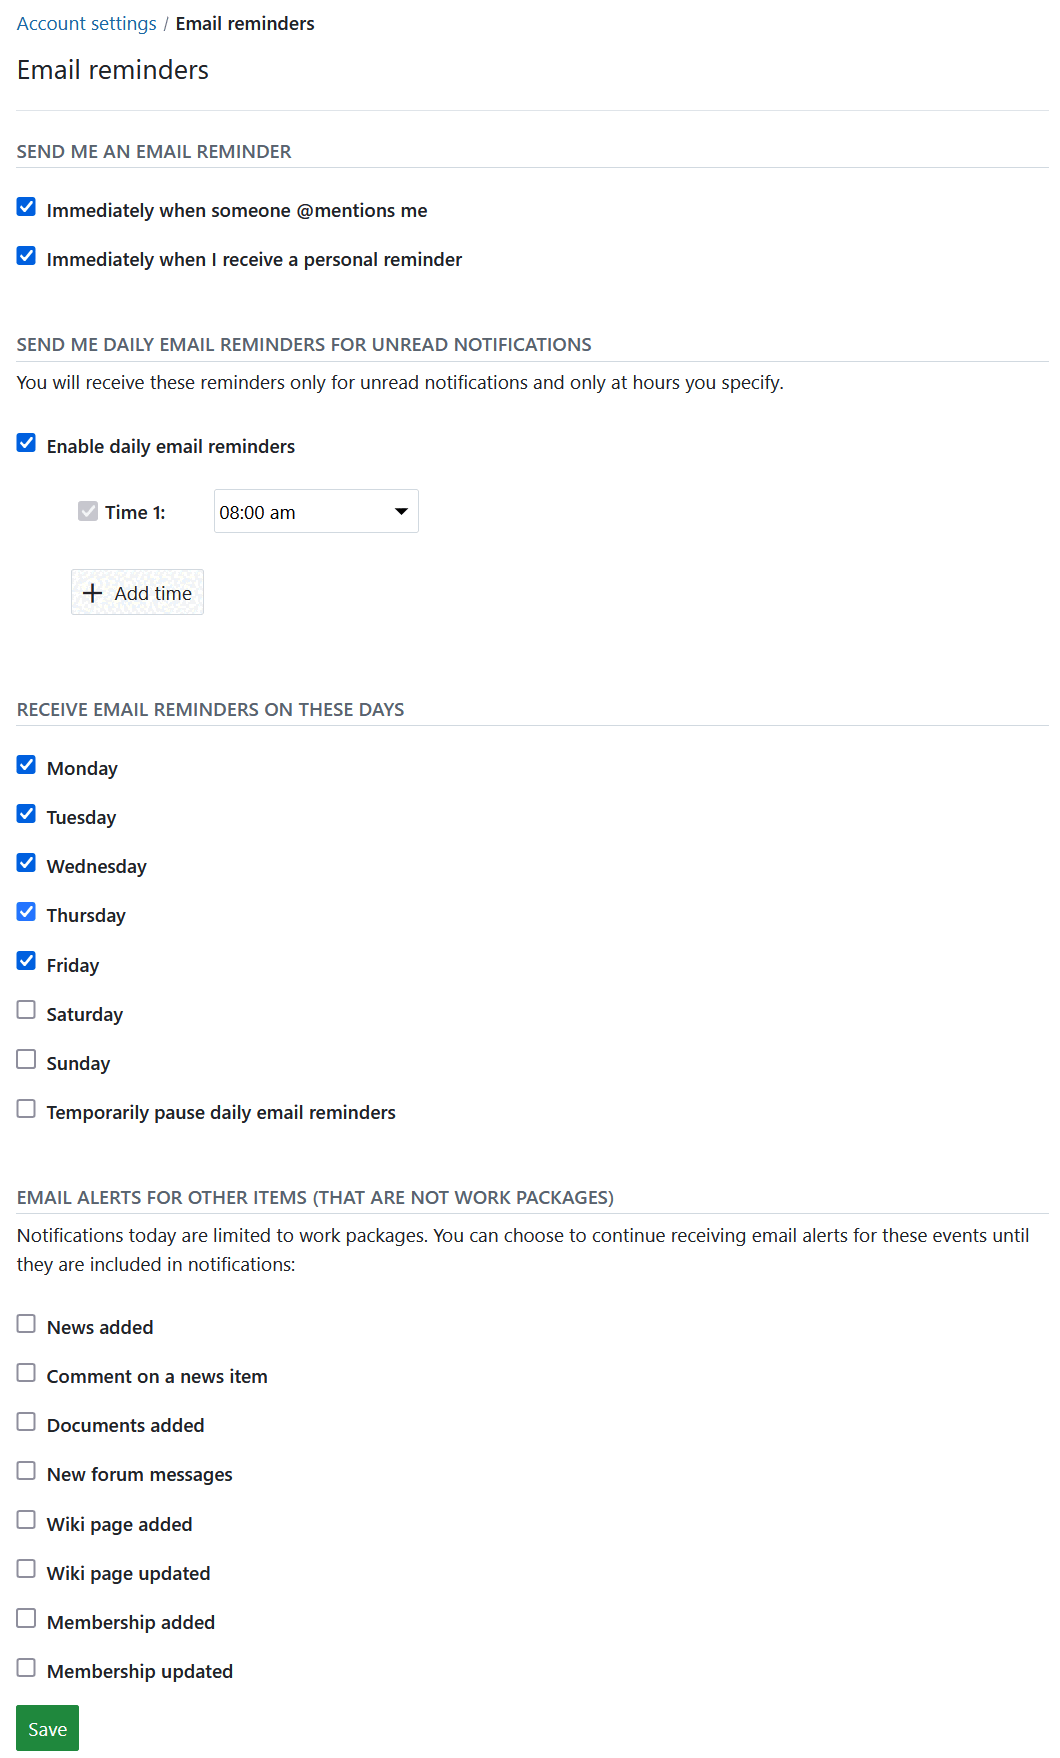Uncheck 'Immediately when someone @mentions me'
This screenshot has width=1060, height=1758.
[x=25, y=207]
